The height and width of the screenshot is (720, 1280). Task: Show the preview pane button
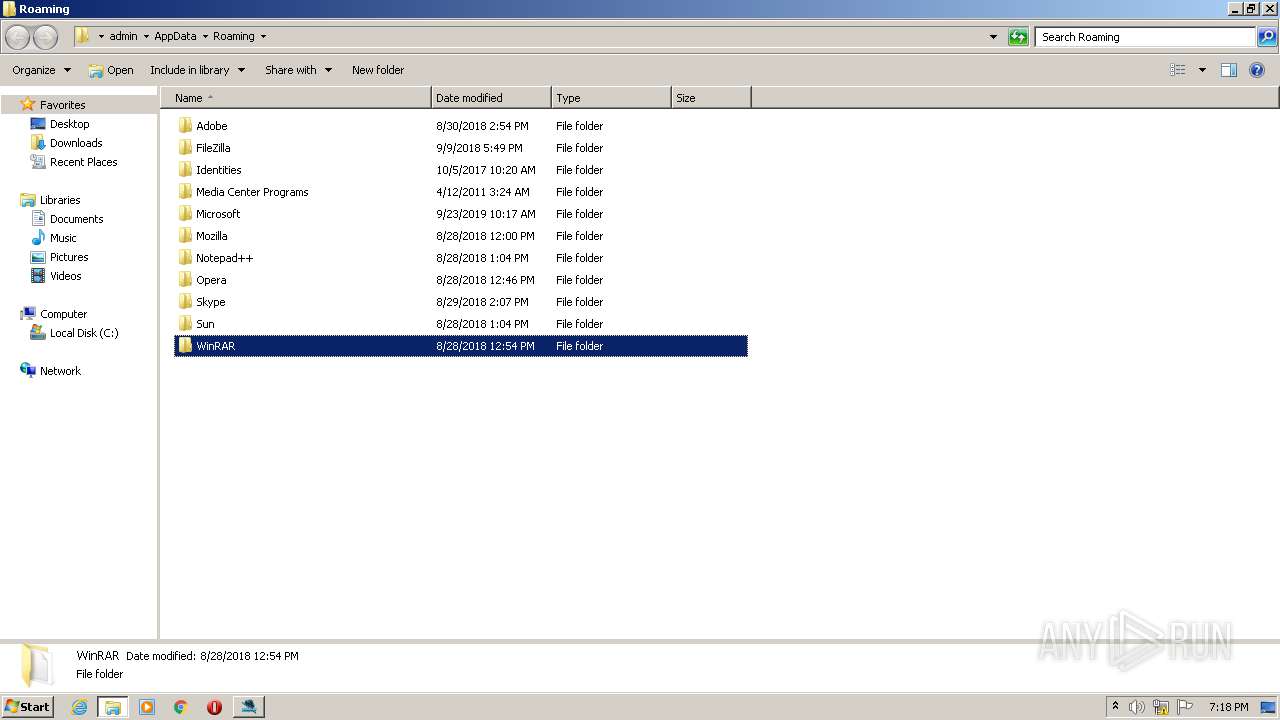pos(1229,70)
